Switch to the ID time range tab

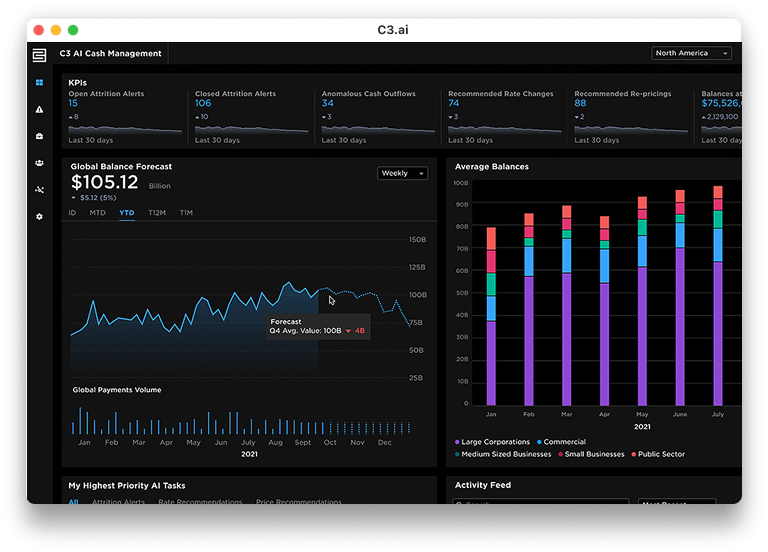pos(72,213)
